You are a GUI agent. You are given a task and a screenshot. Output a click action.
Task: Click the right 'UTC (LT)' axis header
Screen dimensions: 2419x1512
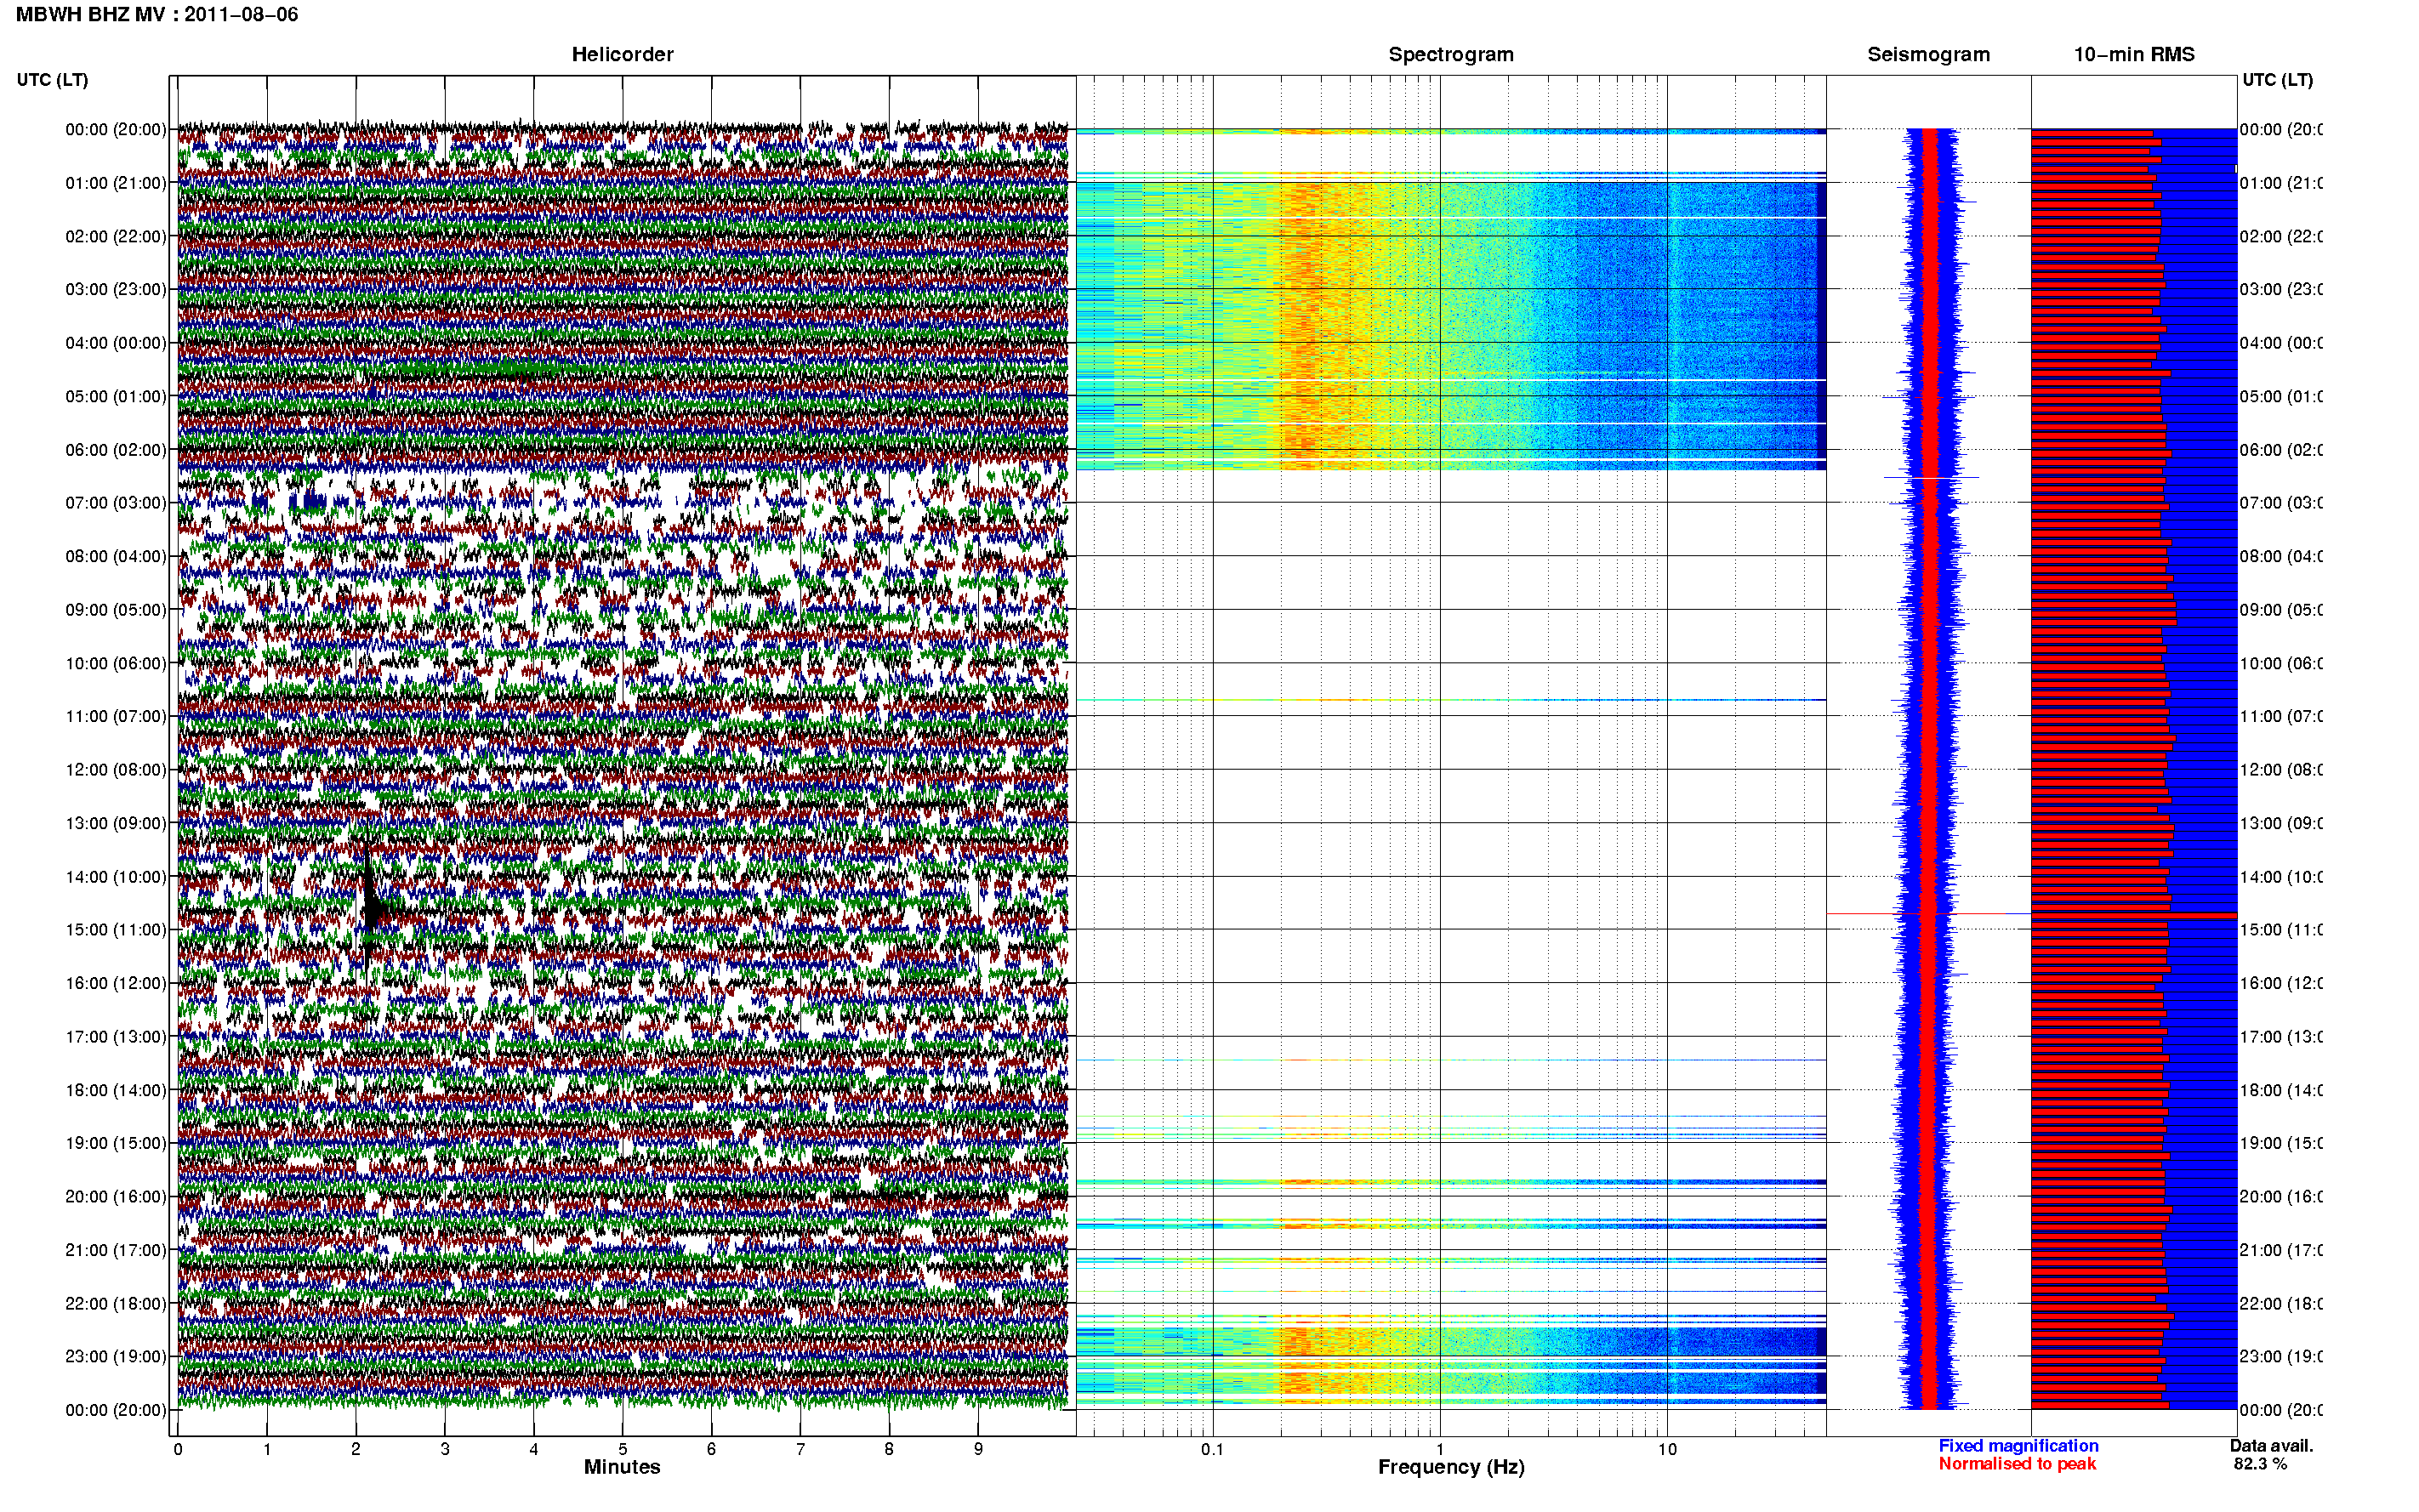2277,80
